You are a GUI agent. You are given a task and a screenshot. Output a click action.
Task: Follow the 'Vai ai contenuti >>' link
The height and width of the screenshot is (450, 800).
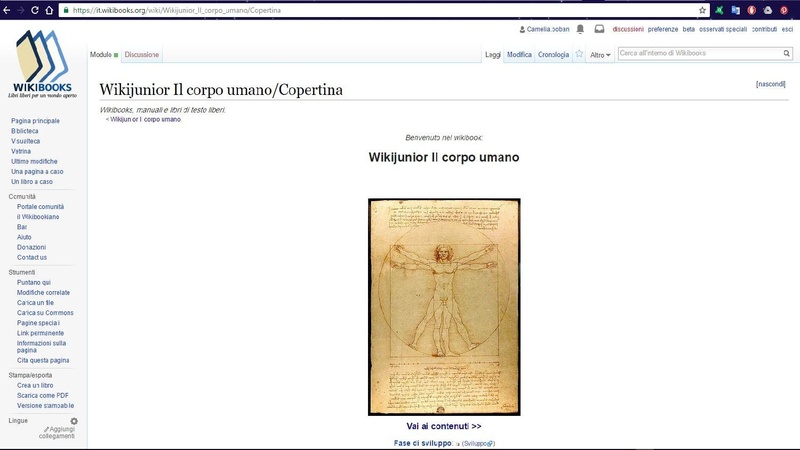point(444,426)
